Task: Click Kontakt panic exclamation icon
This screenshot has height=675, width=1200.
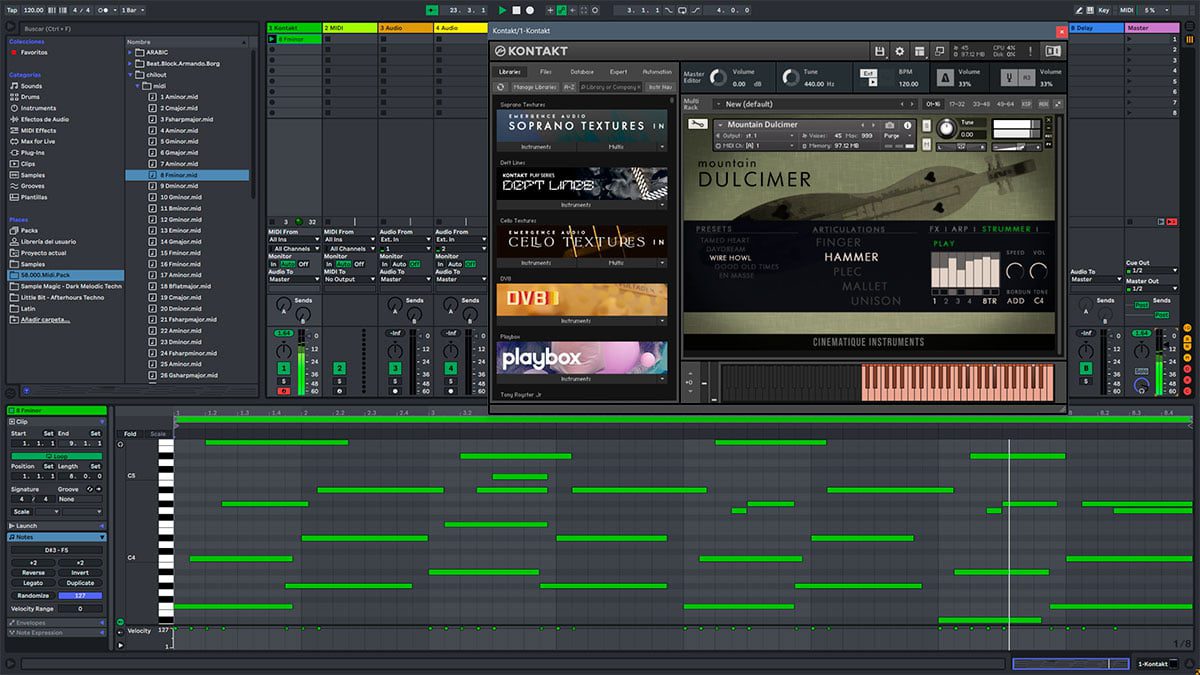Action: tap(1029, 51)
